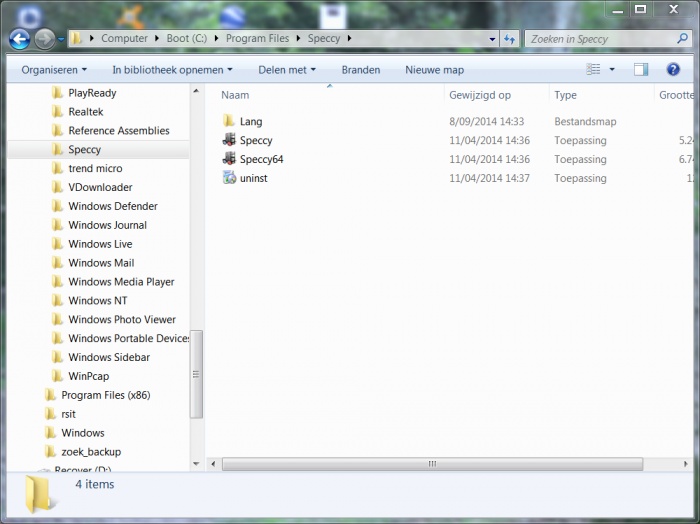The width and height of the screenshot is (700, 524).
Task: Select zoek_backup folder in the tree
Action: click(91, 452)
